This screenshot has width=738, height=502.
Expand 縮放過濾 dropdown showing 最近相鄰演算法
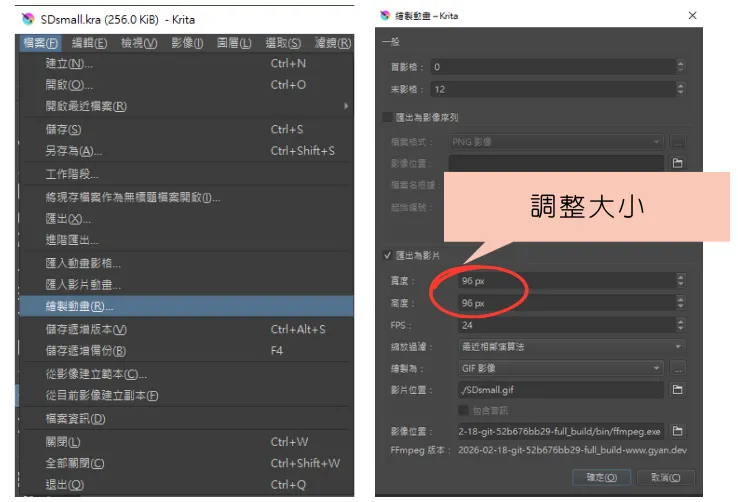[x=566, y=346]
